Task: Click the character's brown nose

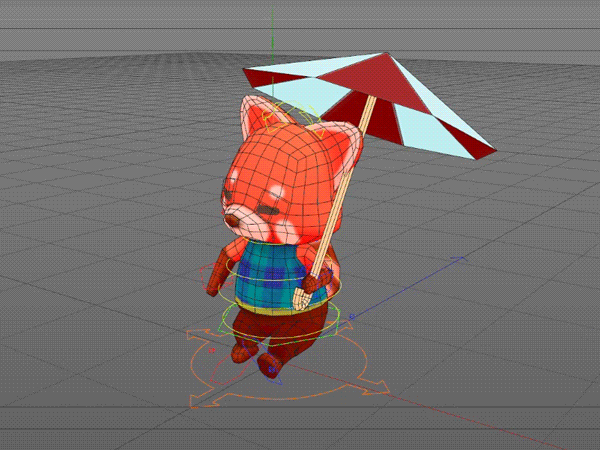Action: pos(231,220)
